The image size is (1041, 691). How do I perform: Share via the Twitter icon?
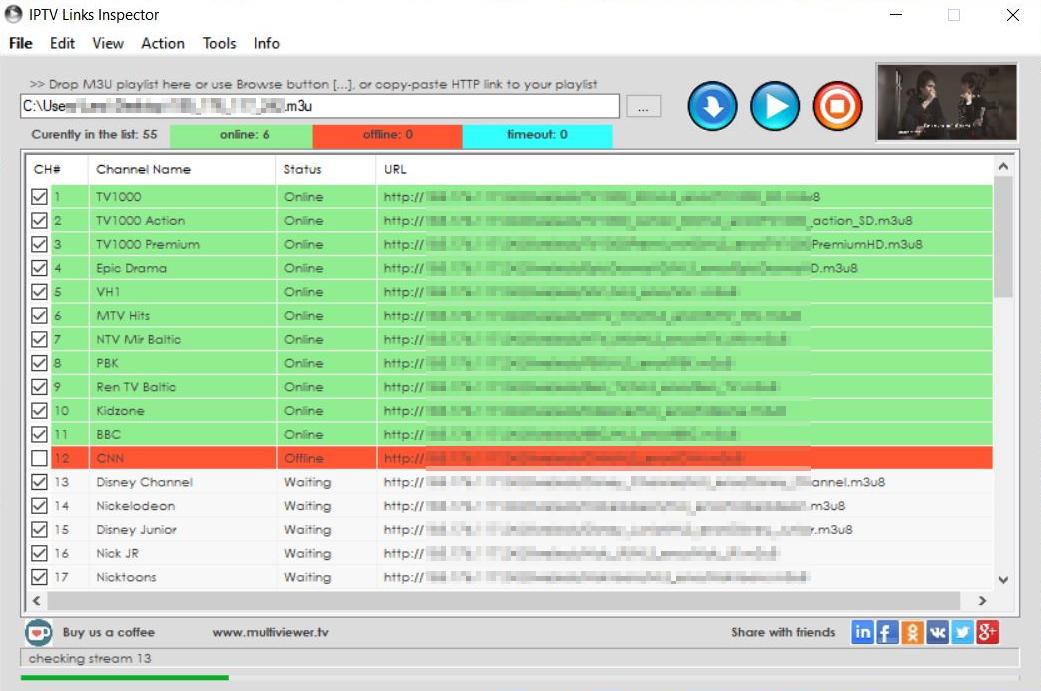point(962,632)
